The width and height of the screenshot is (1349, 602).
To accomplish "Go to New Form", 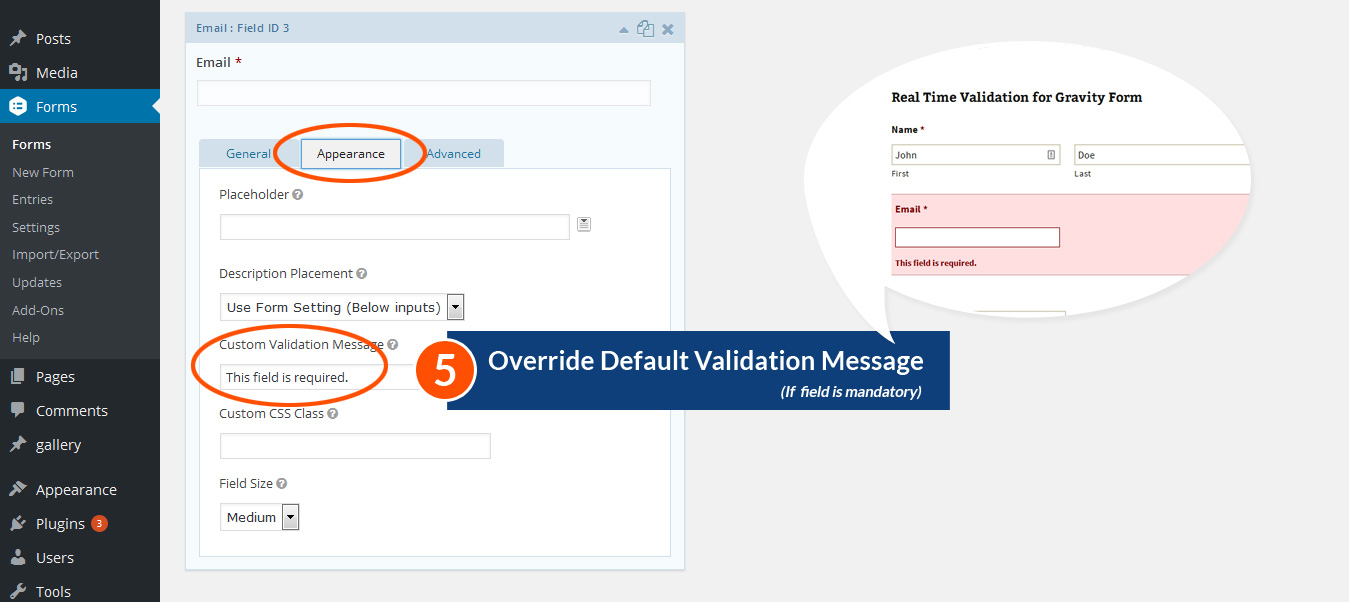I will (43, 172).
